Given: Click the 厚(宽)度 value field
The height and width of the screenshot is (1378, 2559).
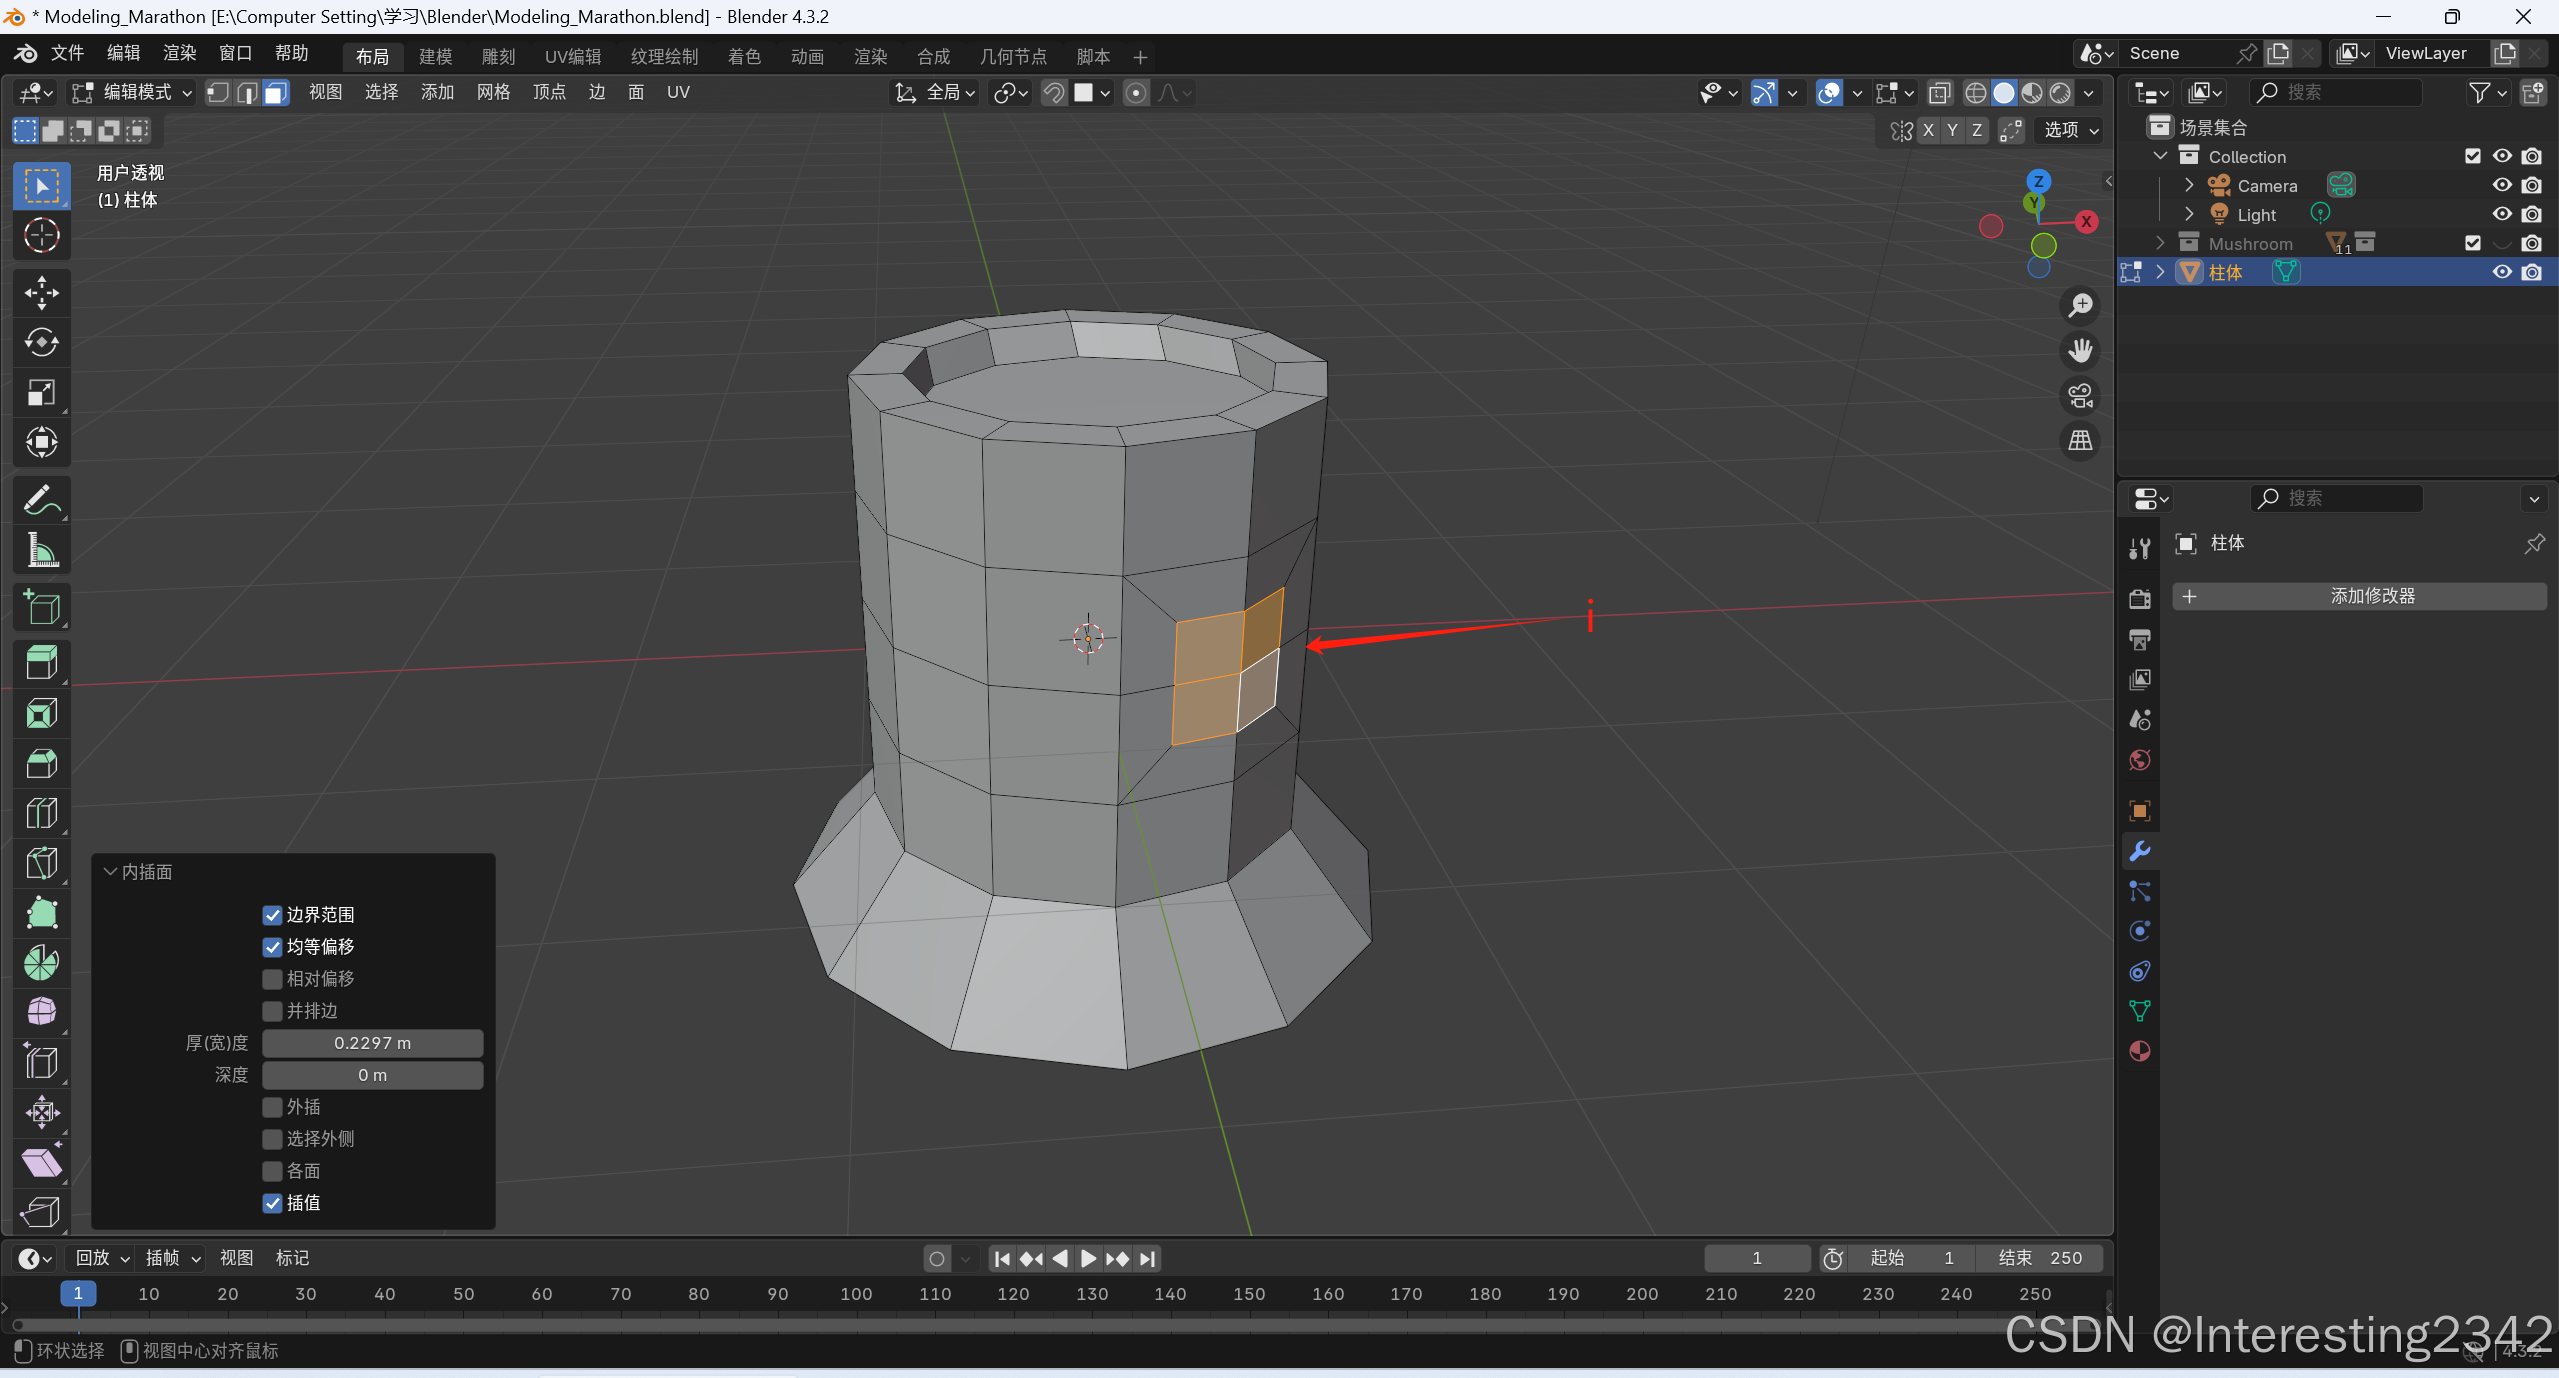Looking at the screenshot, I should (372, 1043).
